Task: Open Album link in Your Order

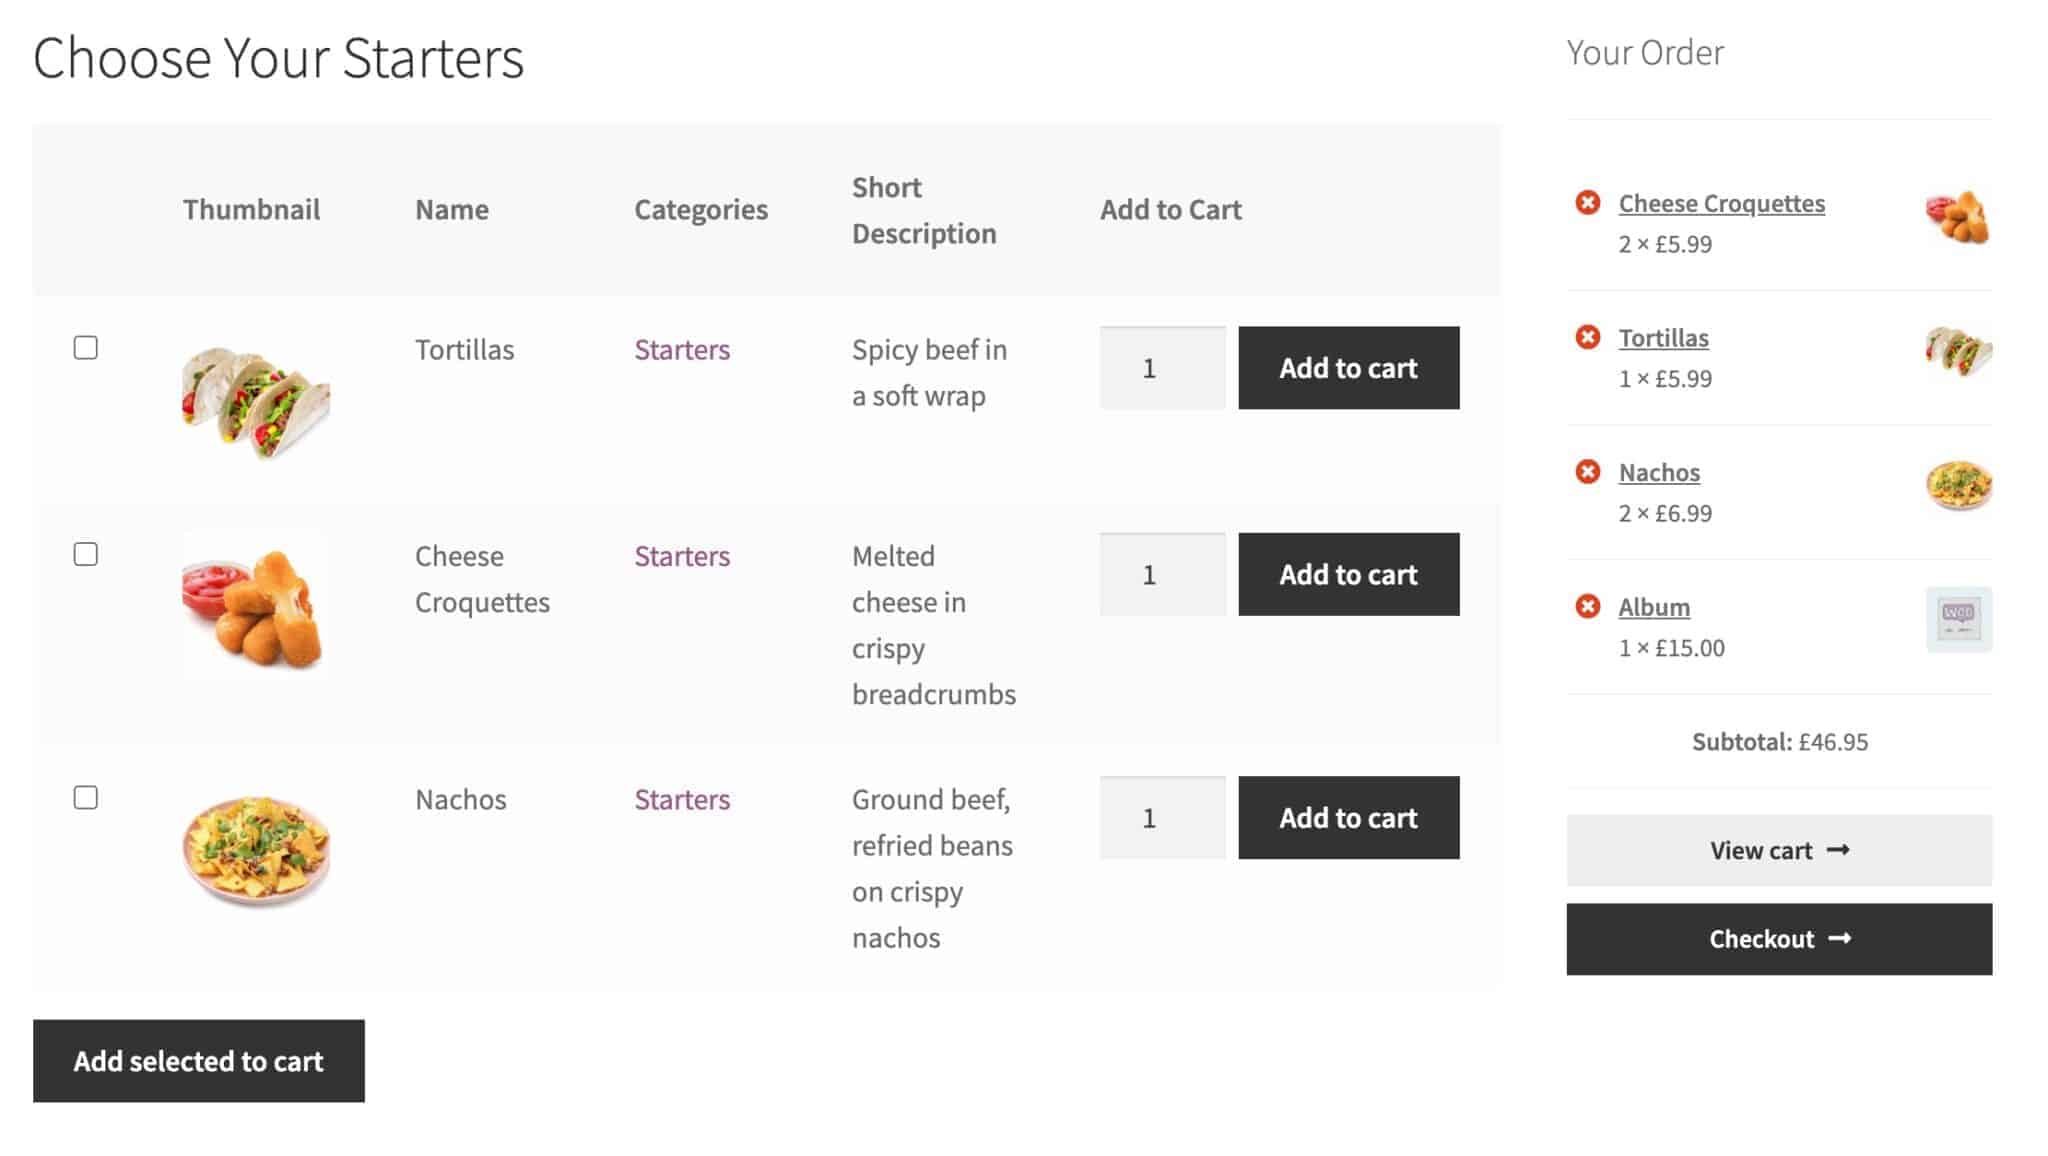Action: click(1654, 607)
